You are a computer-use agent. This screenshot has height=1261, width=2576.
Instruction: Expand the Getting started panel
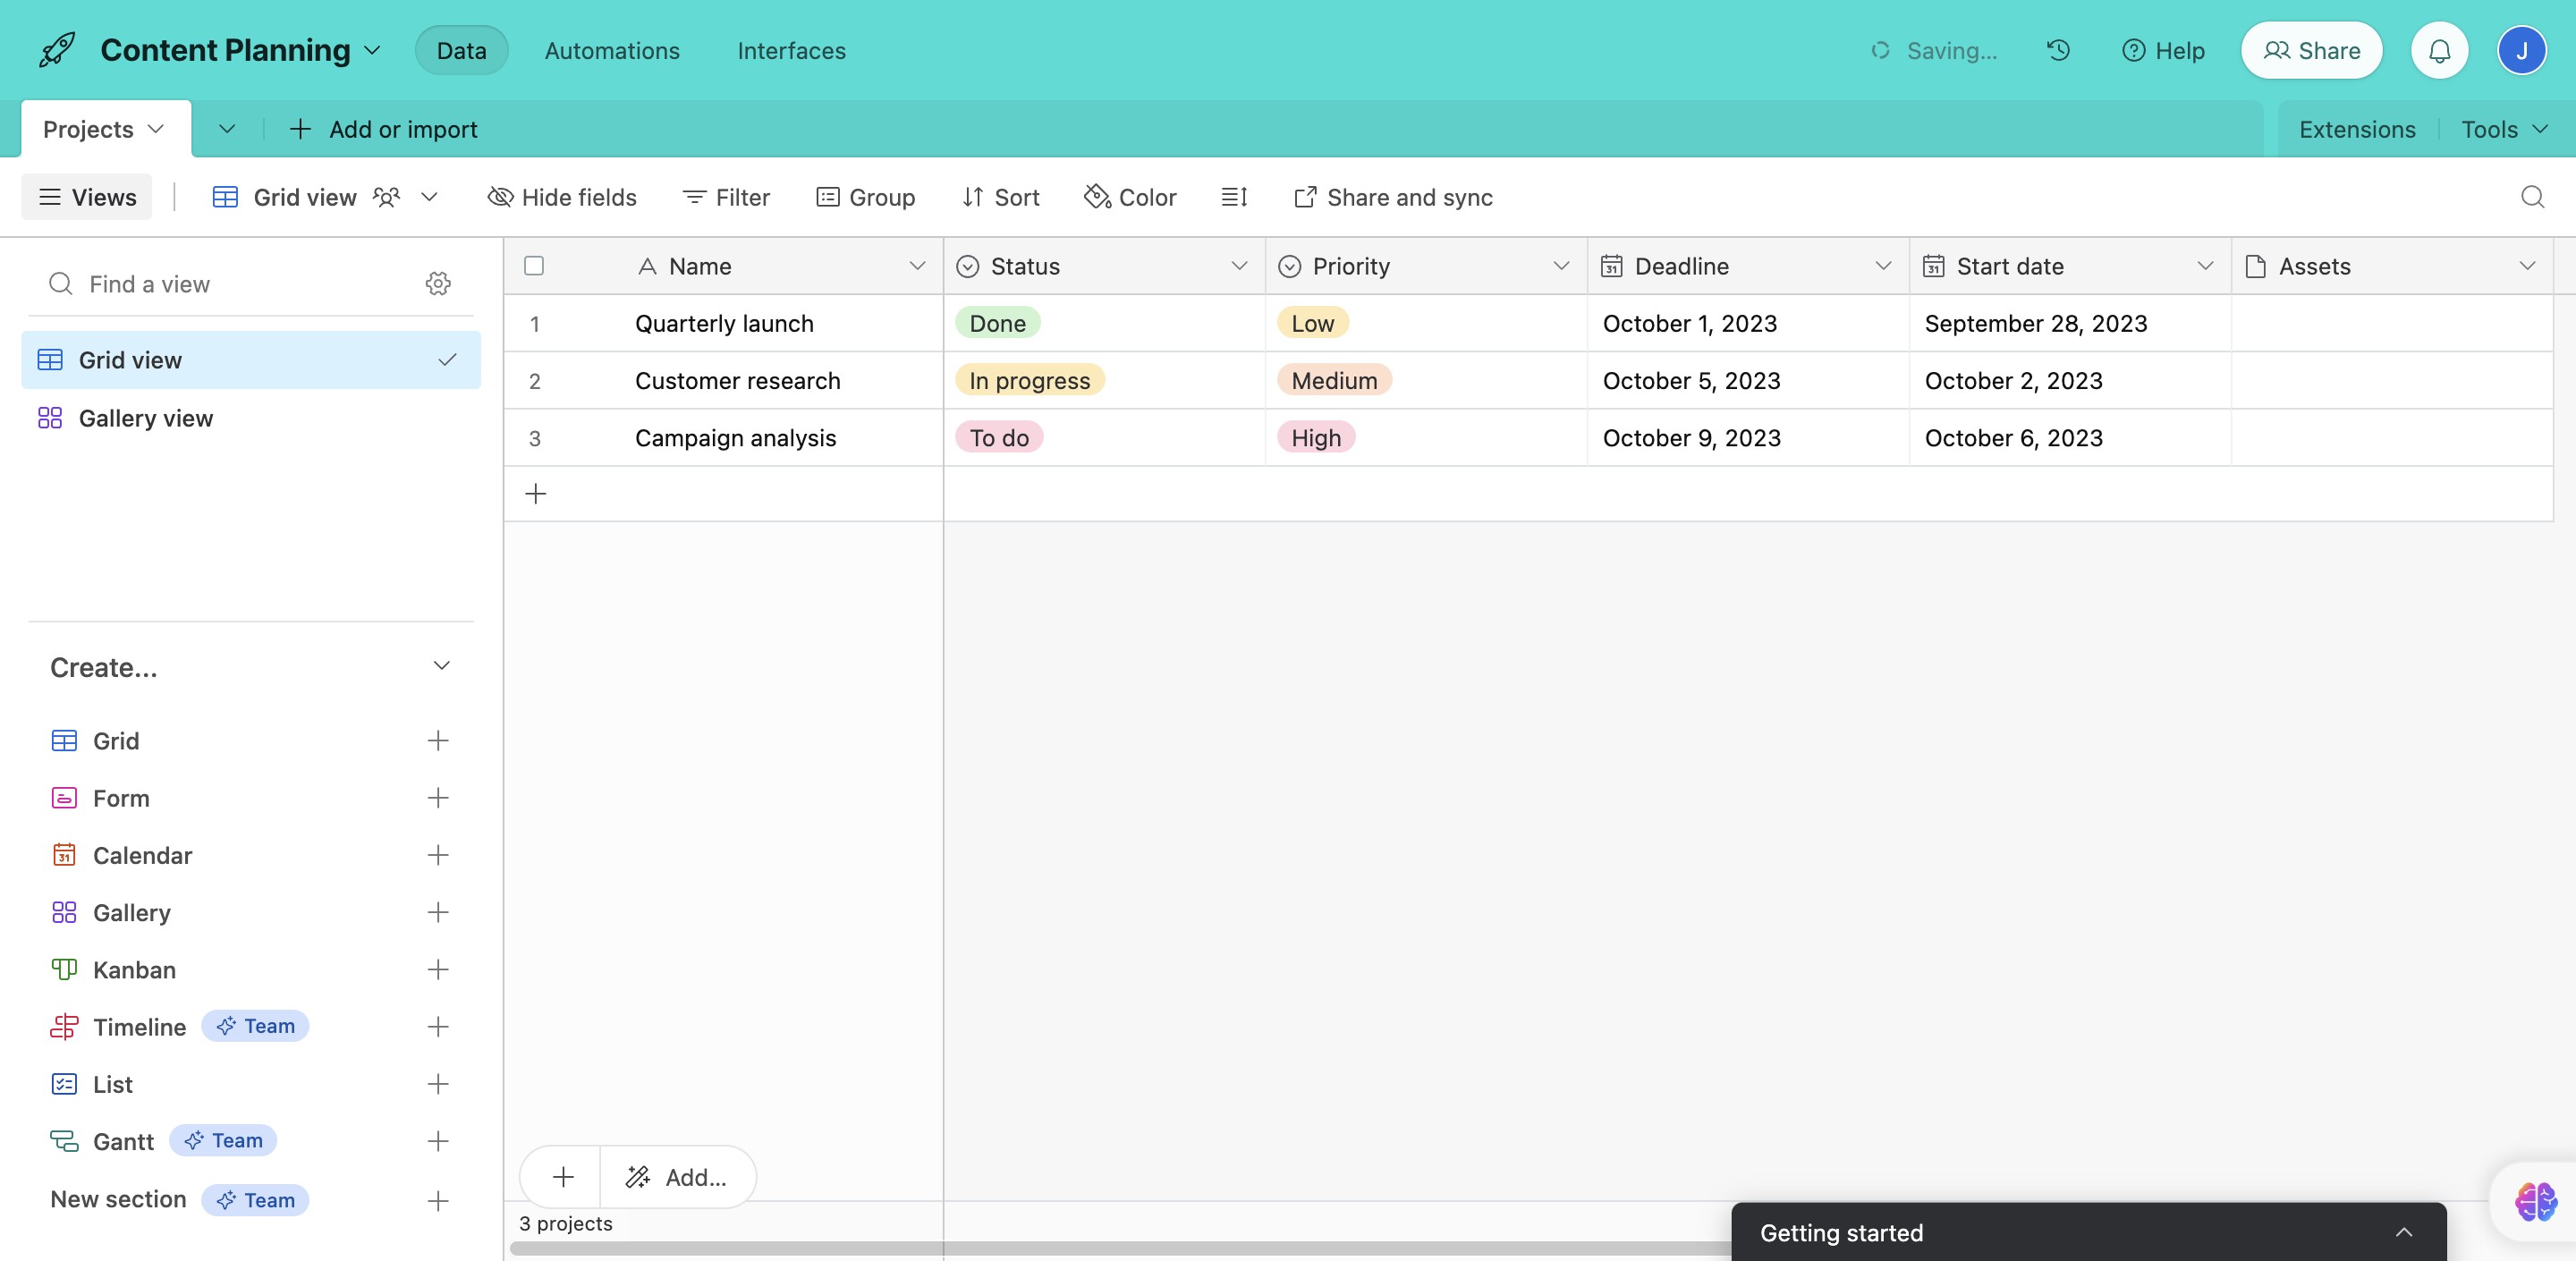tap(2403, 1232)
